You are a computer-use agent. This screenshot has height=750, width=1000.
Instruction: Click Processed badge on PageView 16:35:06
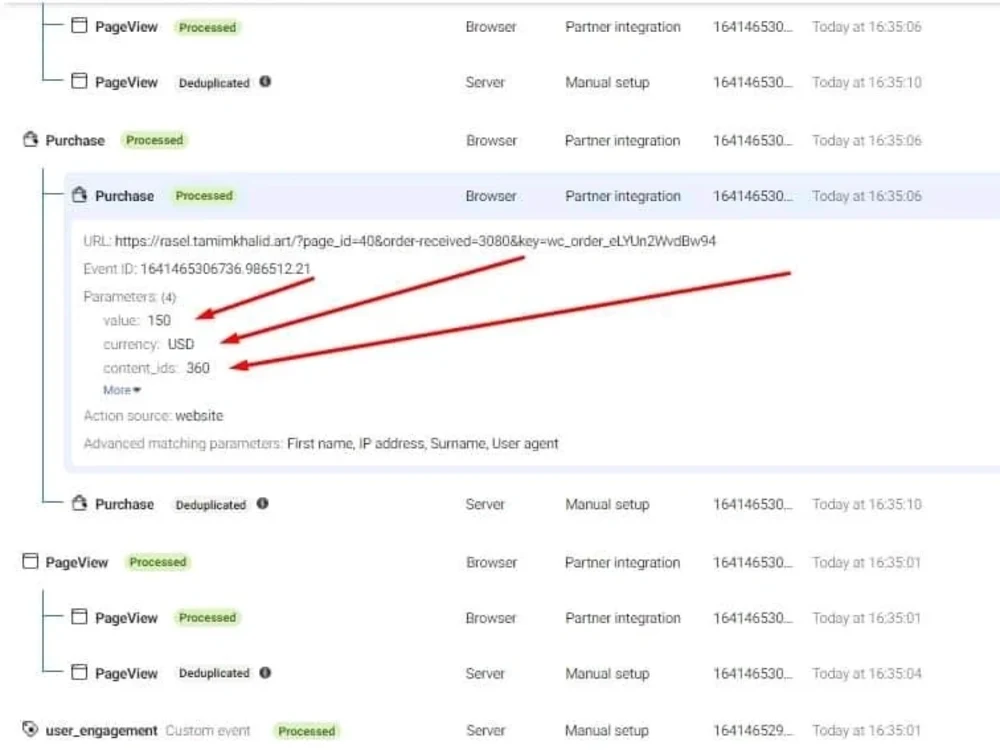click(207, 27)
